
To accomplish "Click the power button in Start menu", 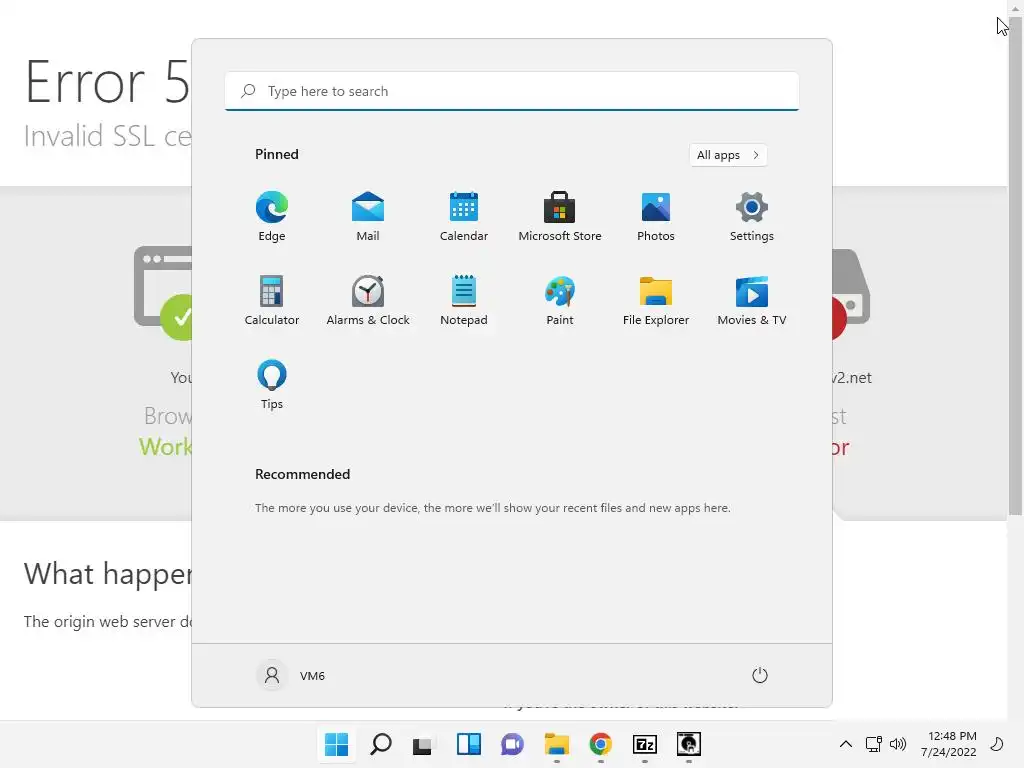I will pyautogui.click(x=760, y=675).
